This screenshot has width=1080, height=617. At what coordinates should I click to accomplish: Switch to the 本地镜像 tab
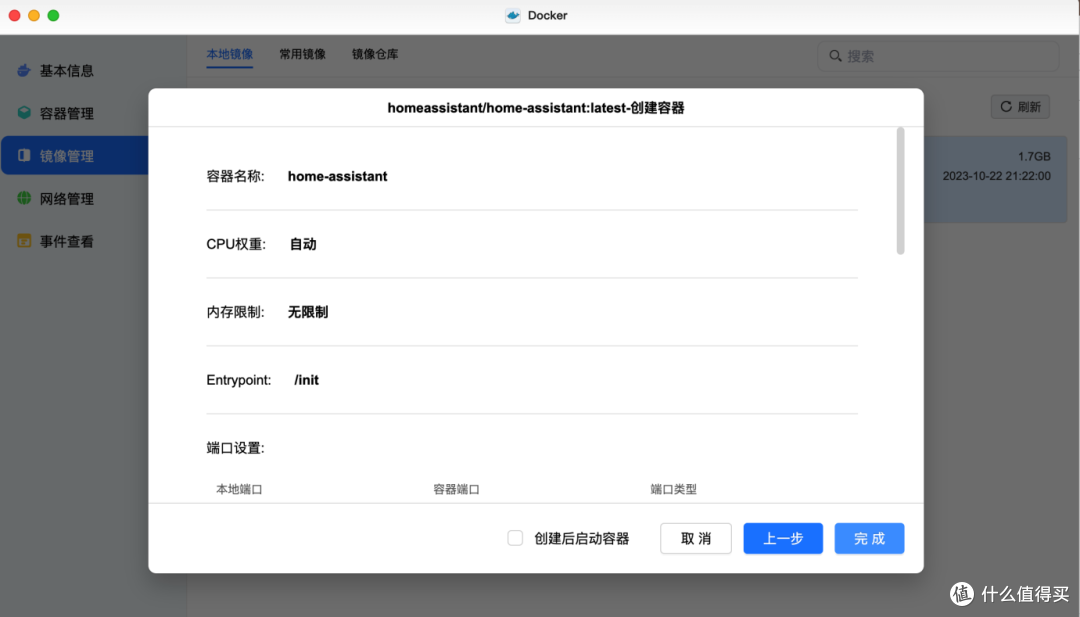229,54
